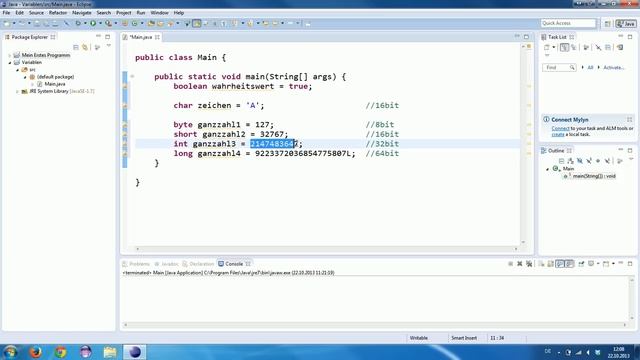Click Run Last Tool icon in toolbar
Image resolution: width=640 pixels, height=360 pixels.
tap(108, 24)
